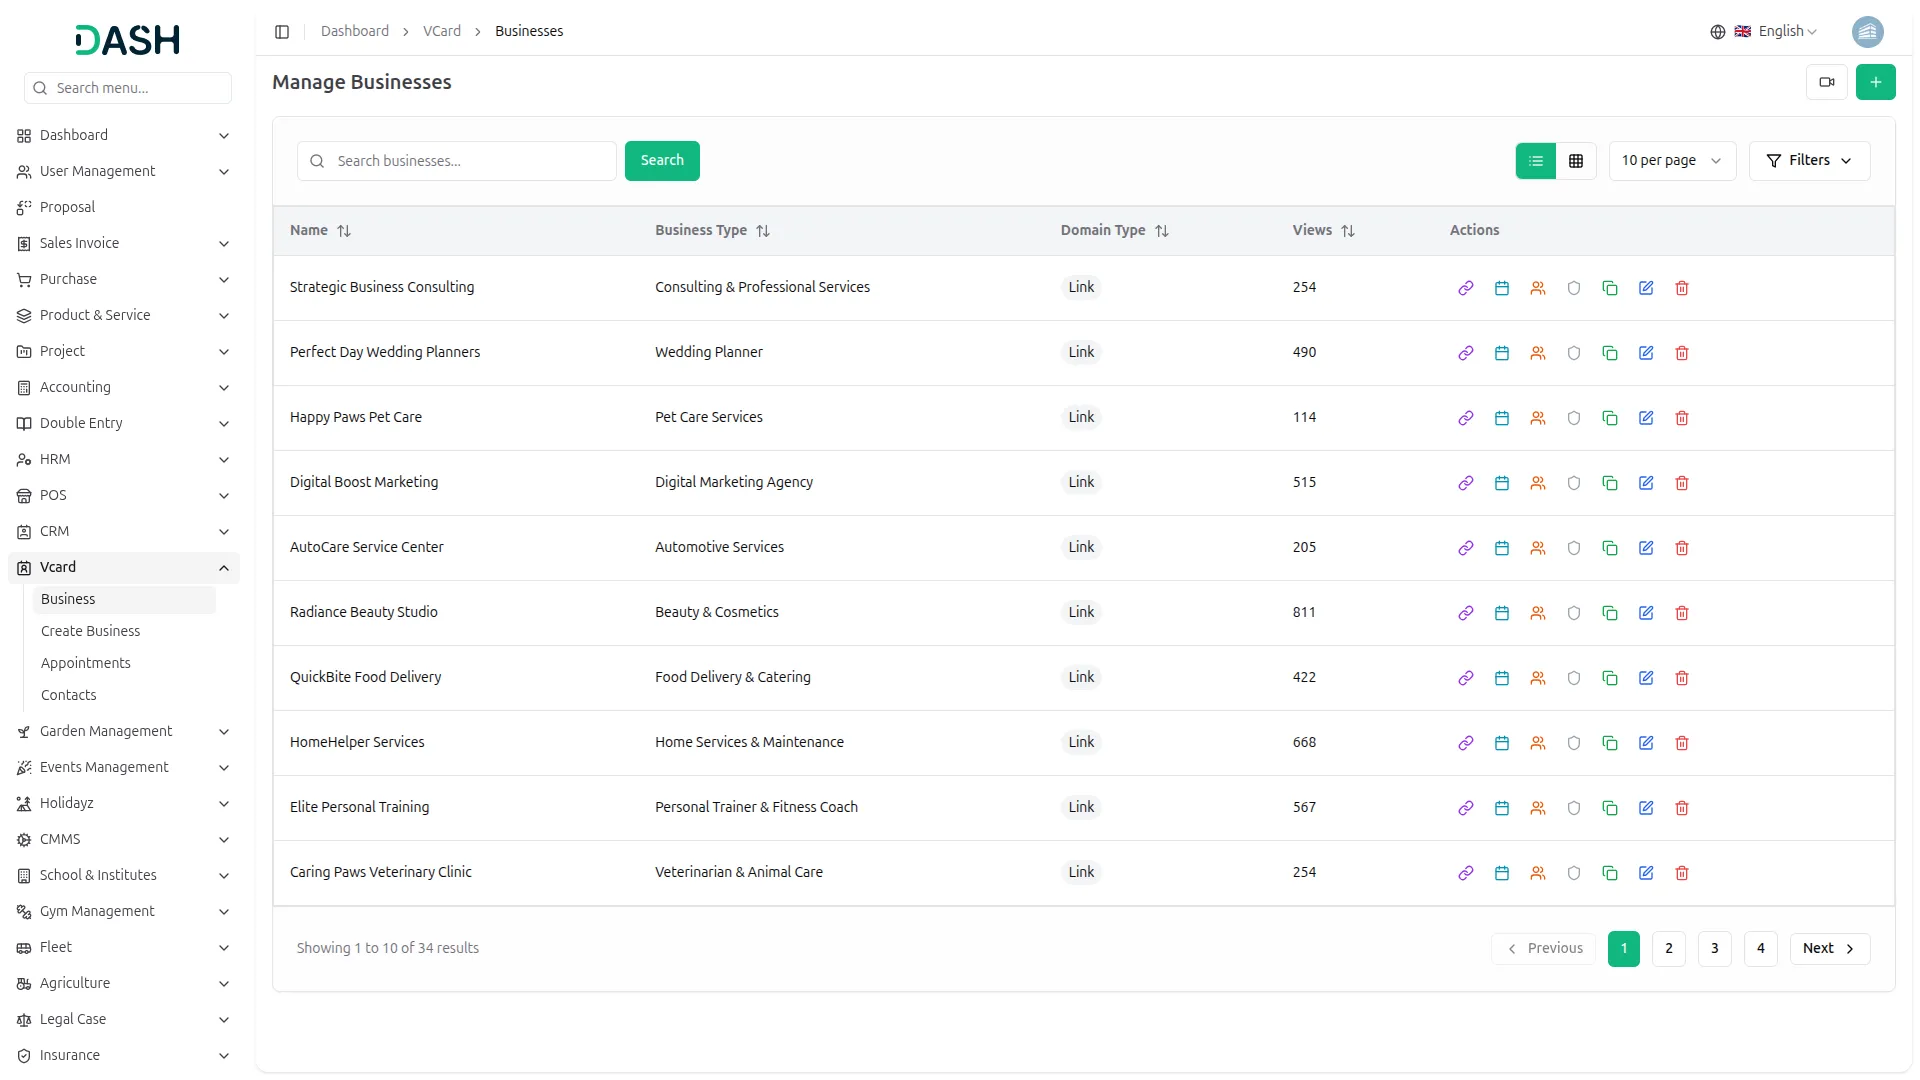This screenshot has height=1080, width=1920.
Task: Switch to list view layout
Action: pyautogui.click(x=1535, y=161)
